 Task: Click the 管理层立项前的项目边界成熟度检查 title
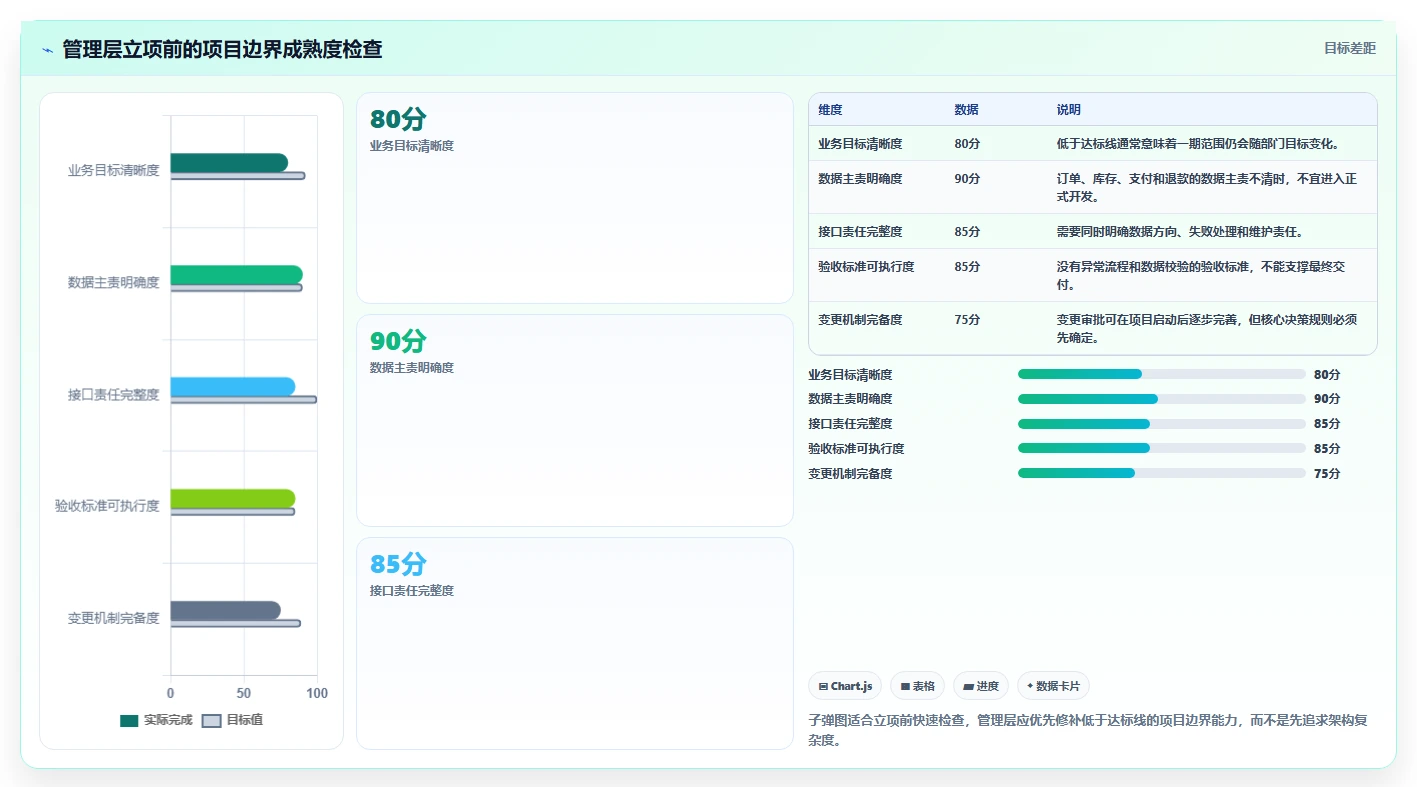pyautogui.click(x=222, y=49)
